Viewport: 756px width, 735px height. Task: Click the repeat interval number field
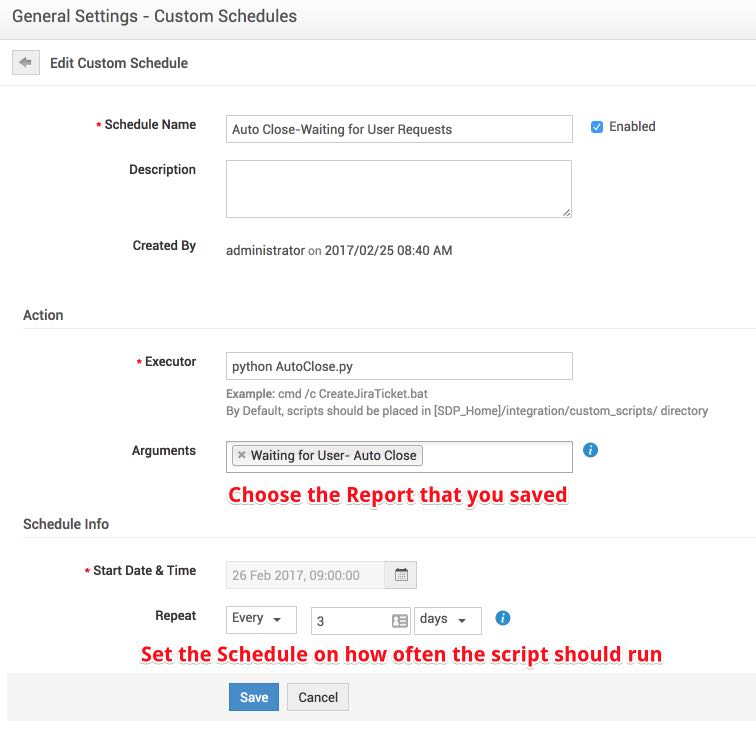pyautogui.click(x=350, y=621)
